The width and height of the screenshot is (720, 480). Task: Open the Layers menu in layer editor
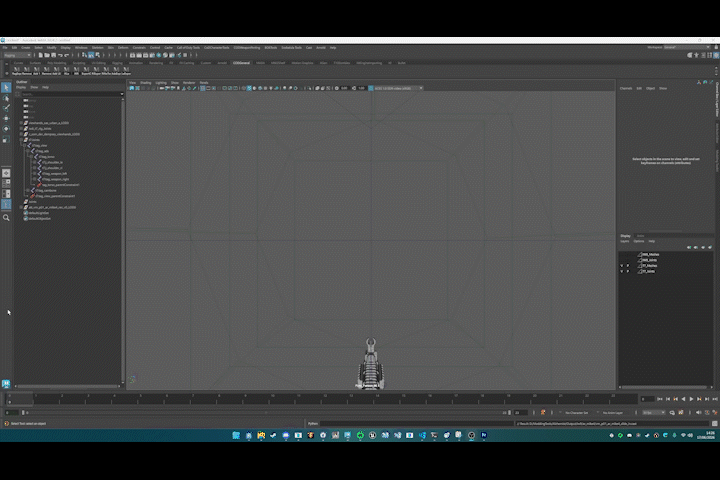[x=625, y=241]
